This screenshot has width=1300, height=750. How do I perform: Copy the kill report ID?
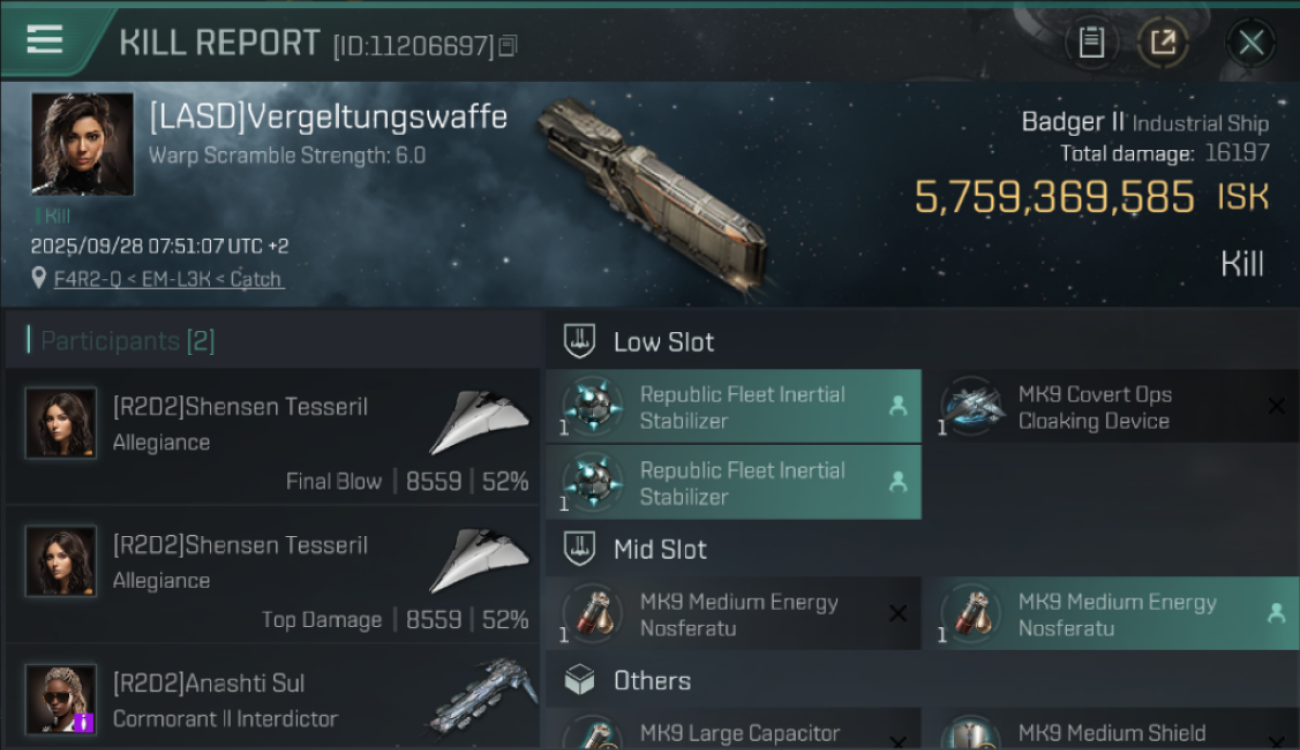pos(508,45)
